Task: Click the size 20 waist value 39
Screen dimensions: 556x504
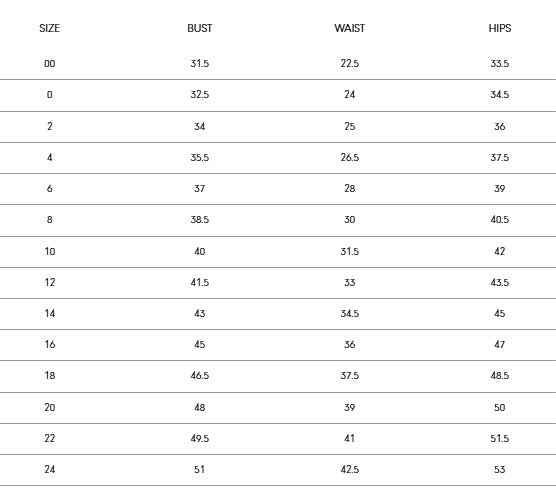Action: click(x=350, y=408)
